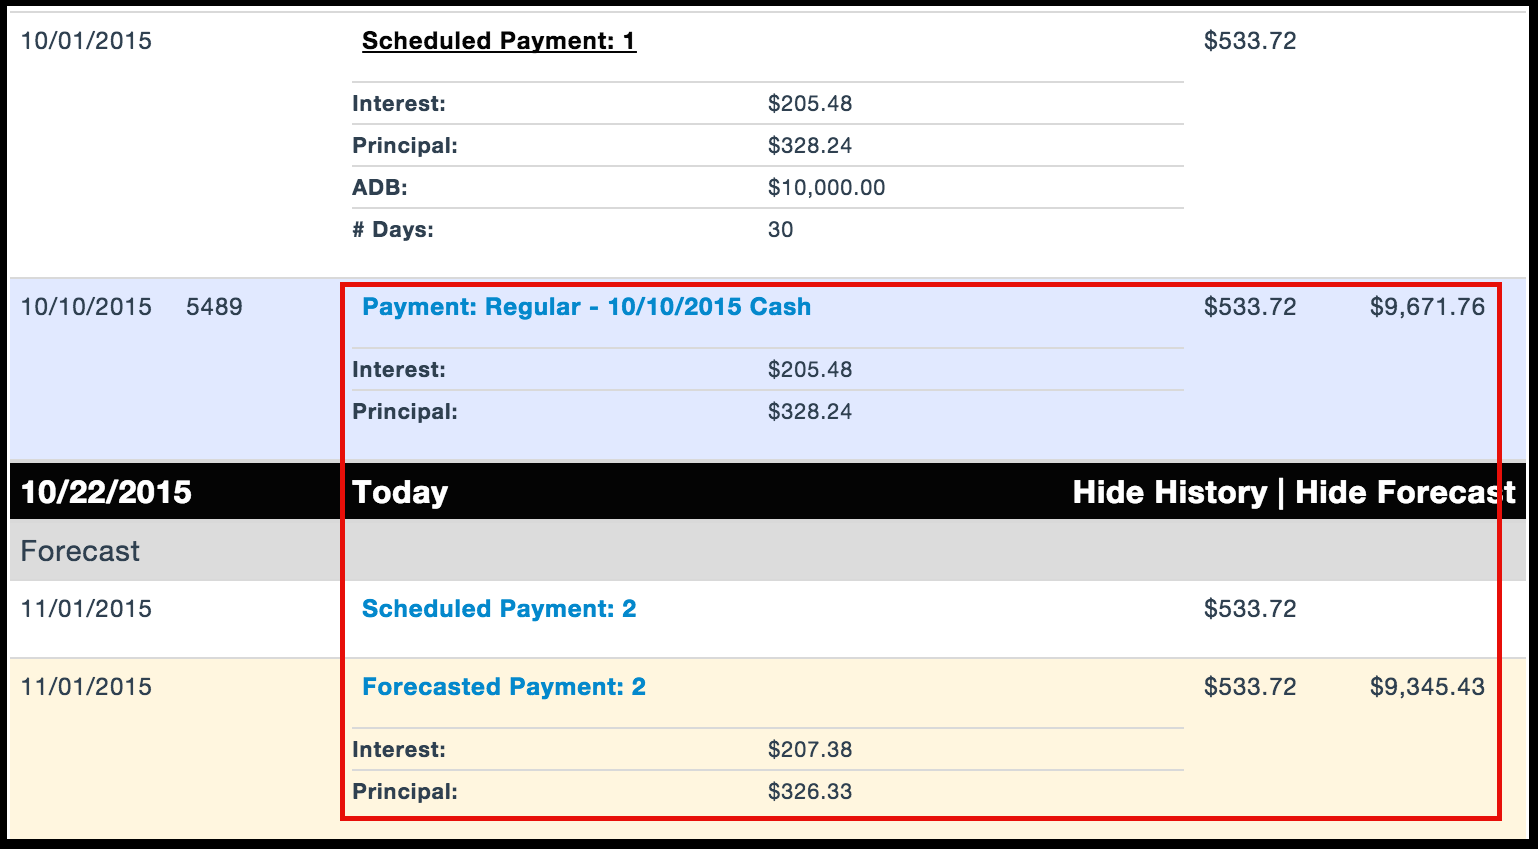Screen dimensions: 1538x849
Task: Click the 10/10/2015 payment date
Action: pos(86,307)
